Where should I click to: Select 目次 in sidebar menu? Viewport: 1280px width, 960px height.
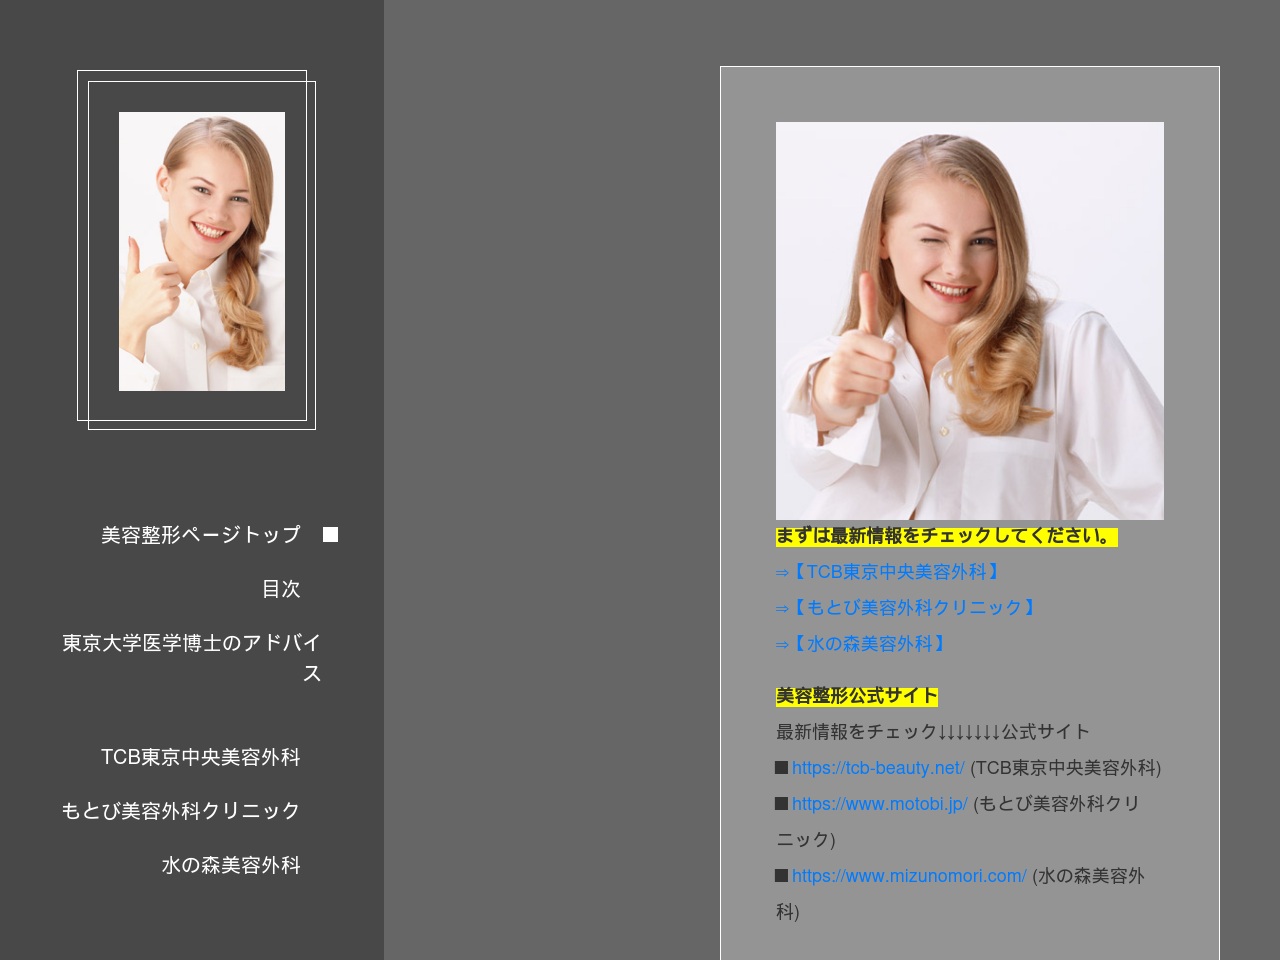pos(281,589)
